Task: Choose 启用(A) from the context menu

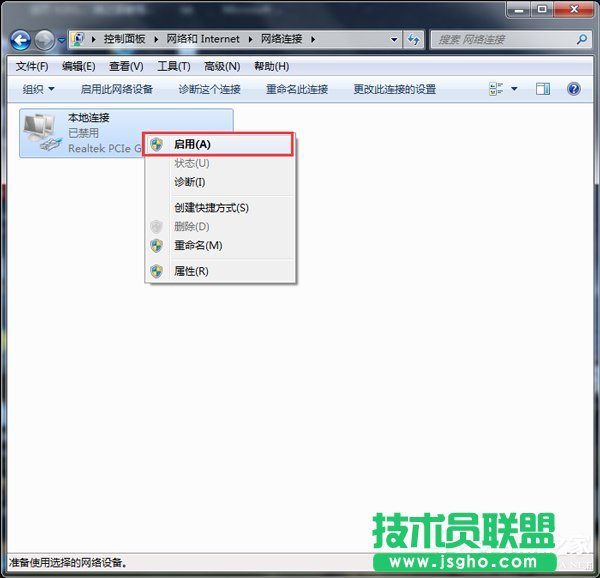Action: (x=218, y=144)
